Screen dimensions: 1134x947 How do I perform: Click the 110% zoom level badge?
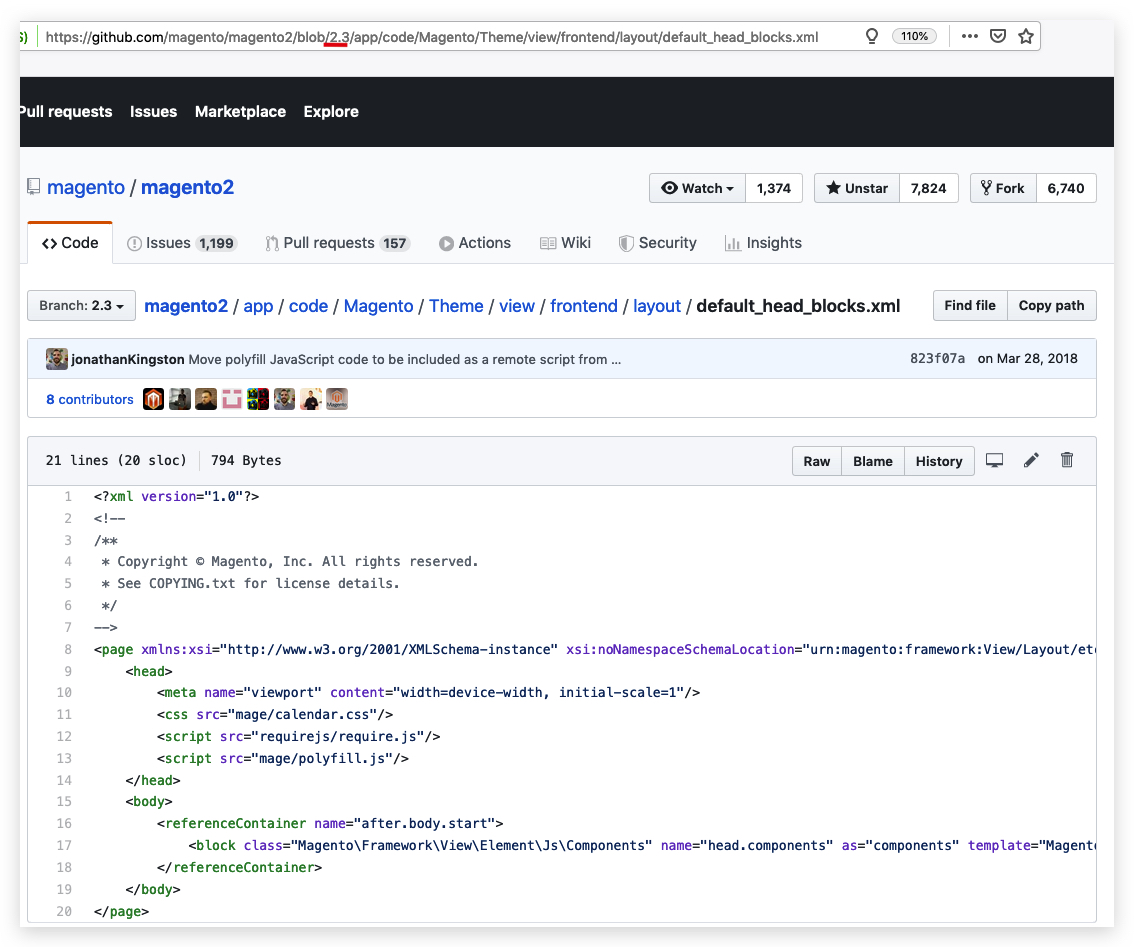tap(914, 36)
